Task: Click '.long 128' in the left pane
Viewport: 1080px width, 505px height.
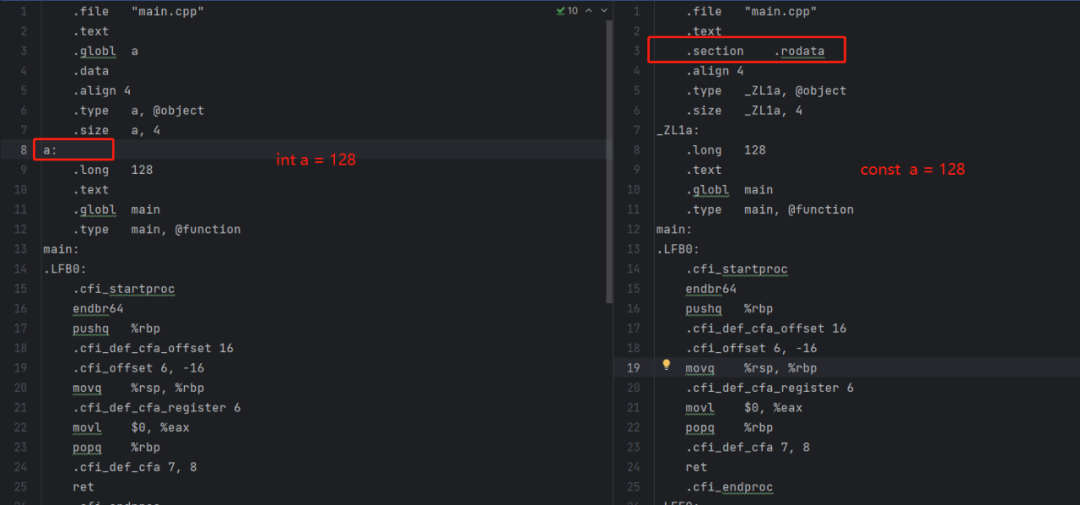Action: (x=112, y=169)
